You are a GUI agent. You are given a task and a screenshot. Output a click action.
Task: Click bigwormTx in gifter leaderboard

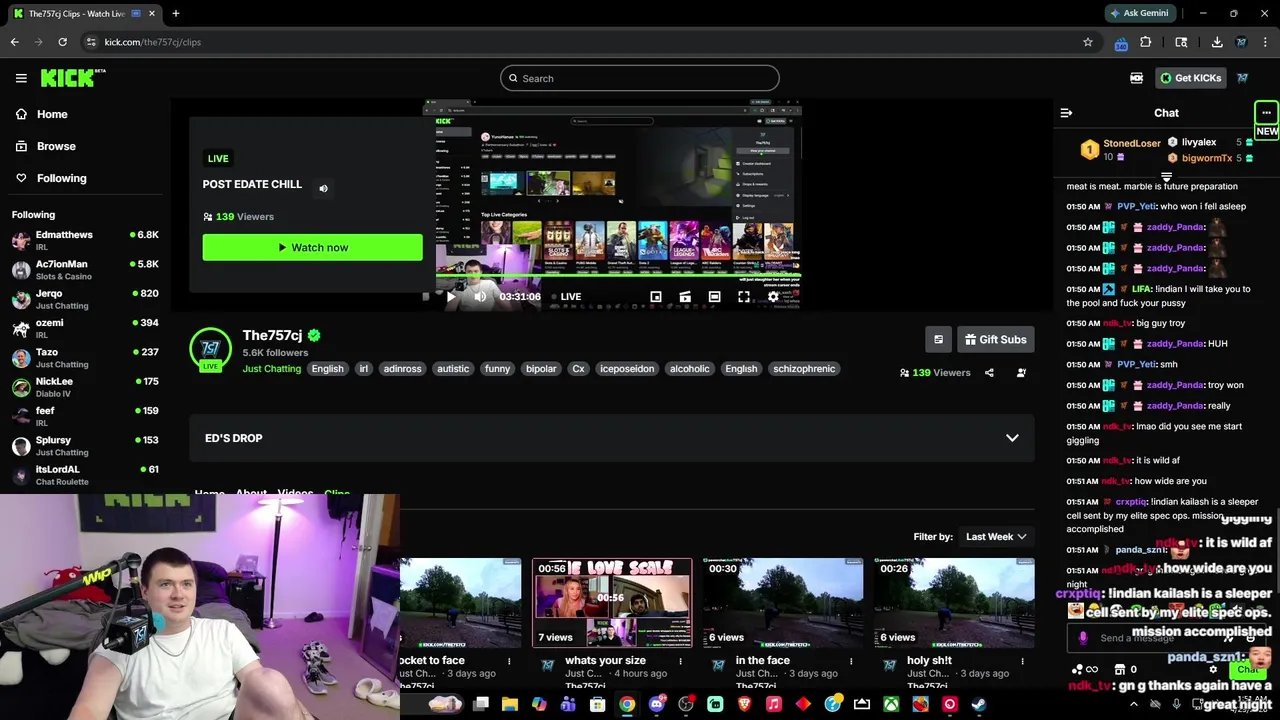(1207, 158)
